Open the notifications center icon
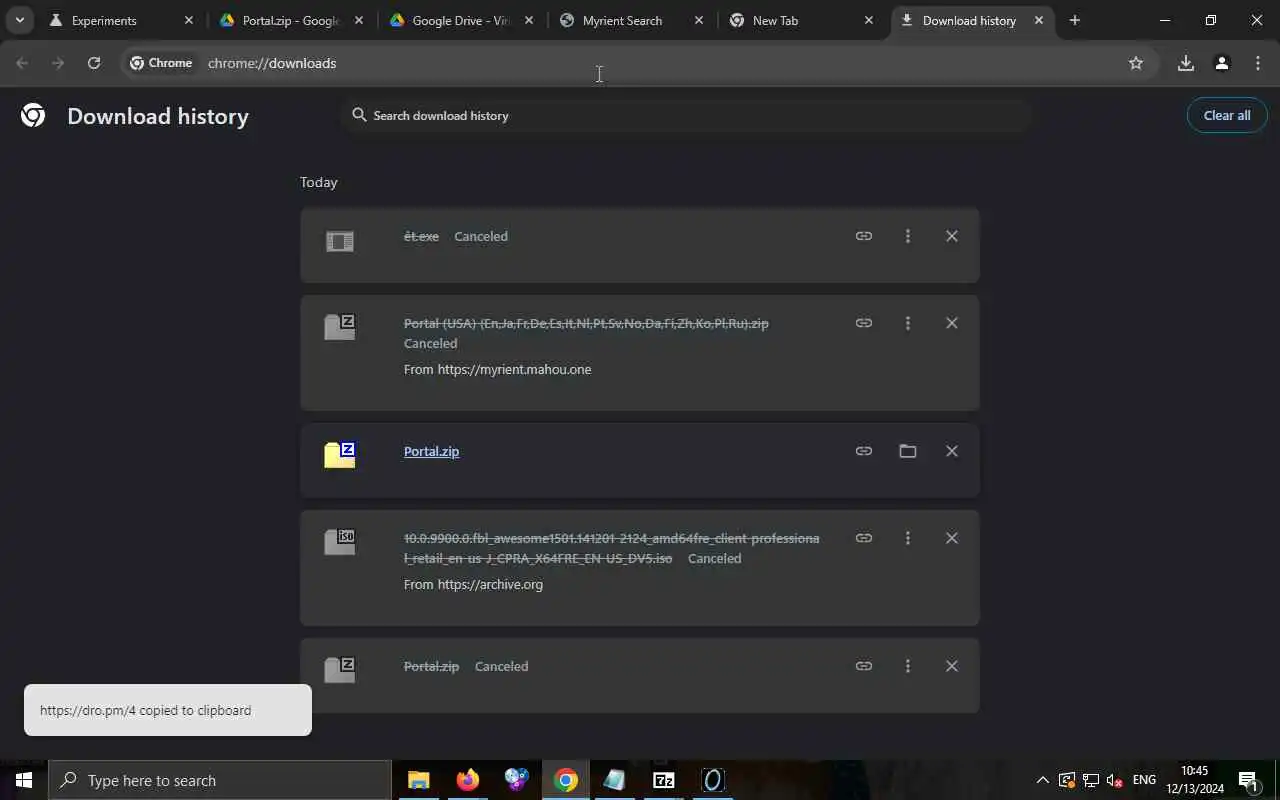The image size is (1280, 800). click(1248, 781)
